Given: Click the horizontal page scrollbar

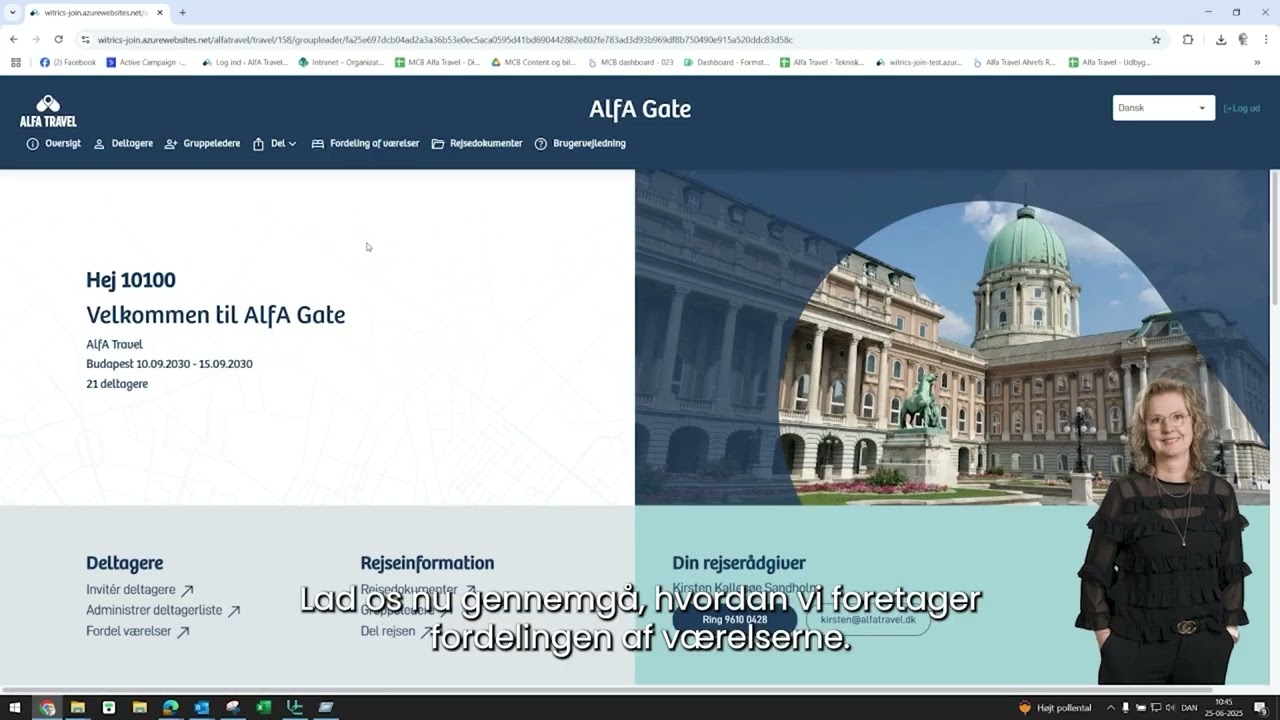Looking at the screenshot, I should (606, 689).
